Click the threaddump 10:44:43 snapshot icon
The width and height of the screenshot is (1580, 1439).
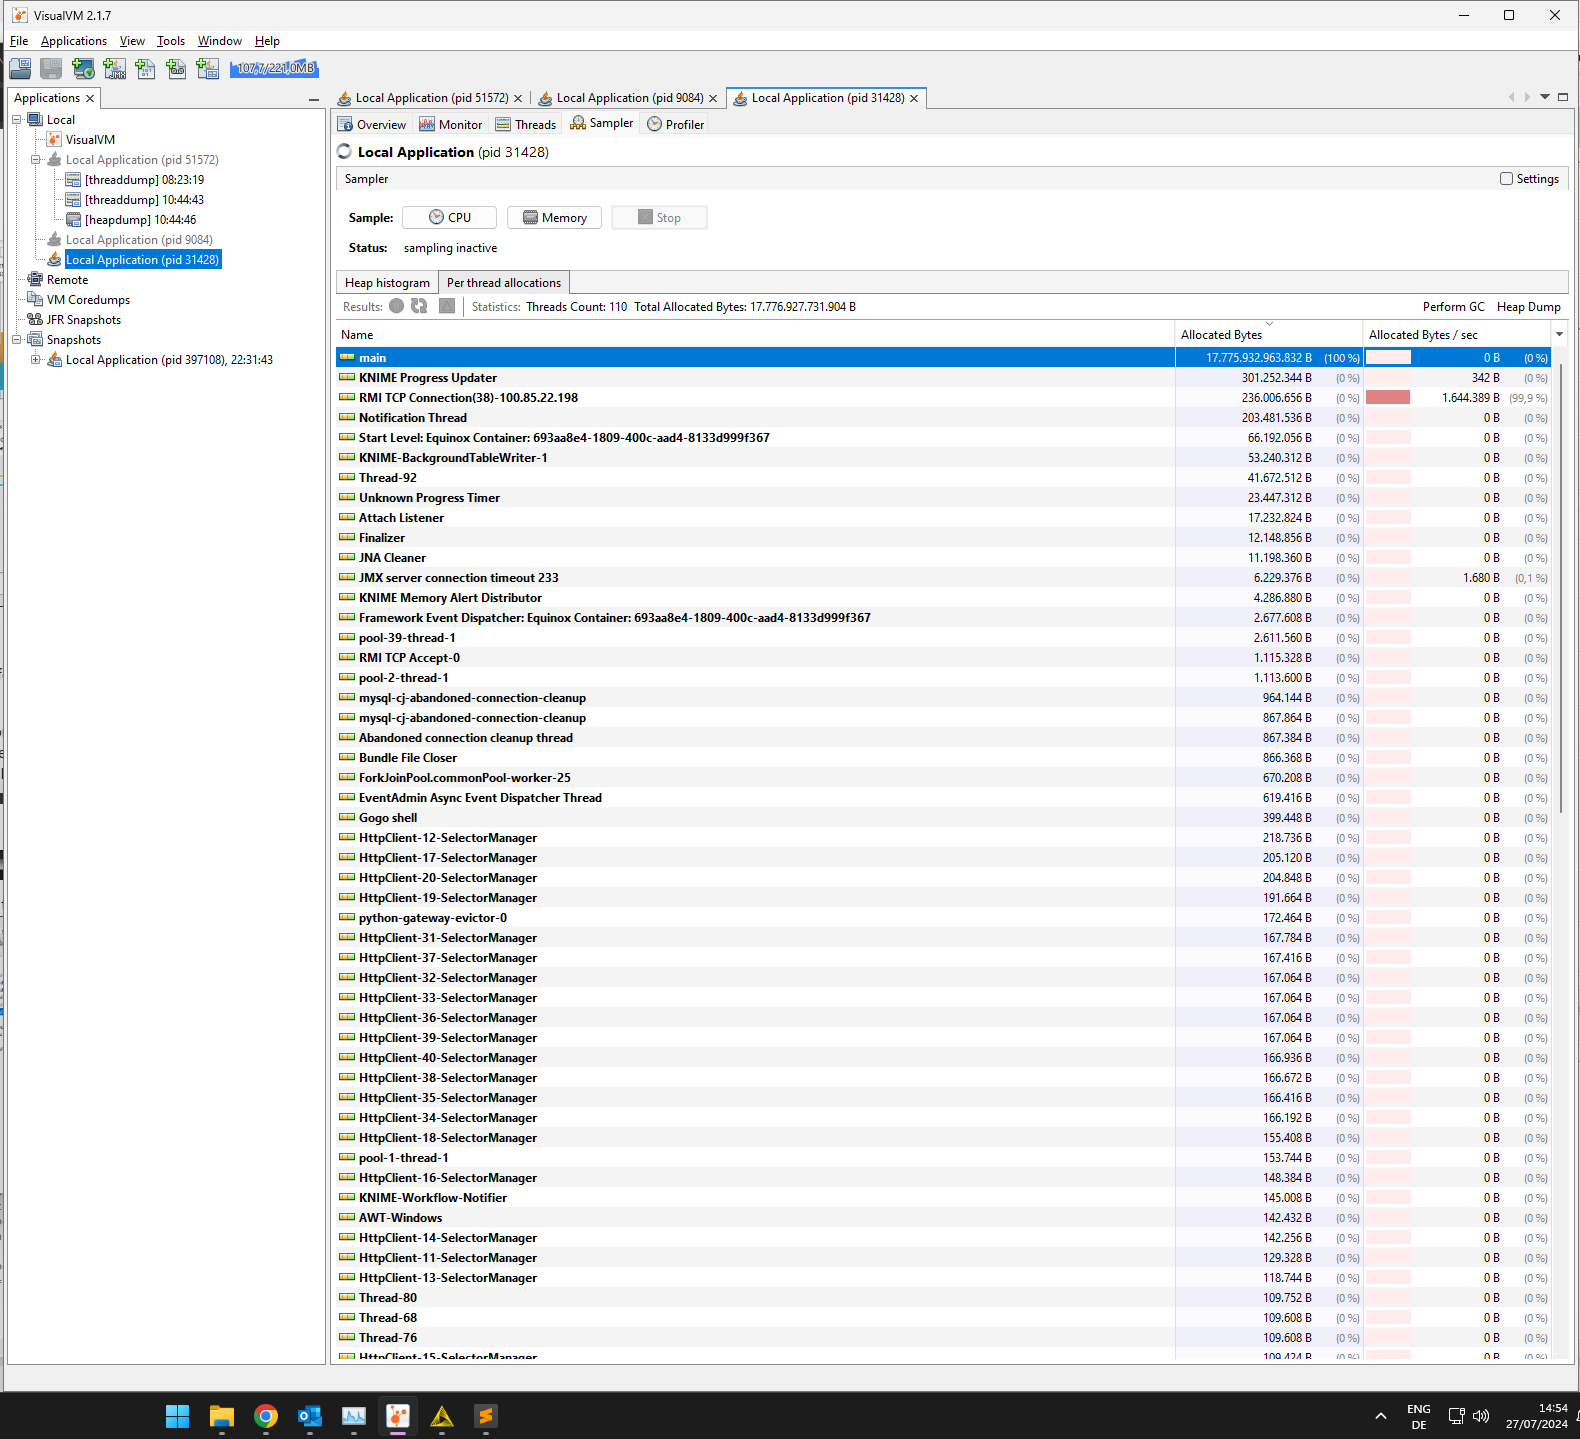point(73,199)
